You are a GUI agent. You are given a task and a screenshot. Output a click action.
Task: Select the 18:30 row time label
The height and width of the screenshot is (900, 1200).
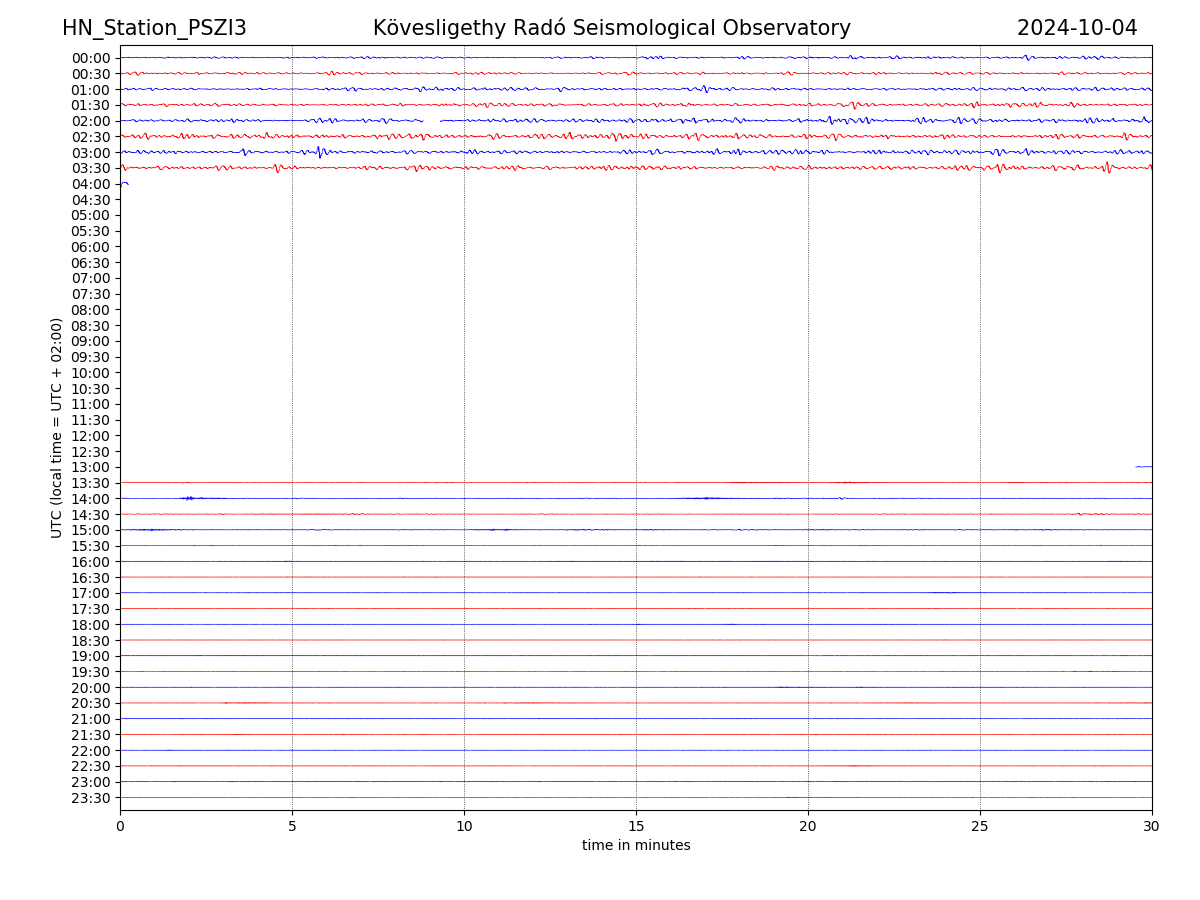click(x=91, y=641)
